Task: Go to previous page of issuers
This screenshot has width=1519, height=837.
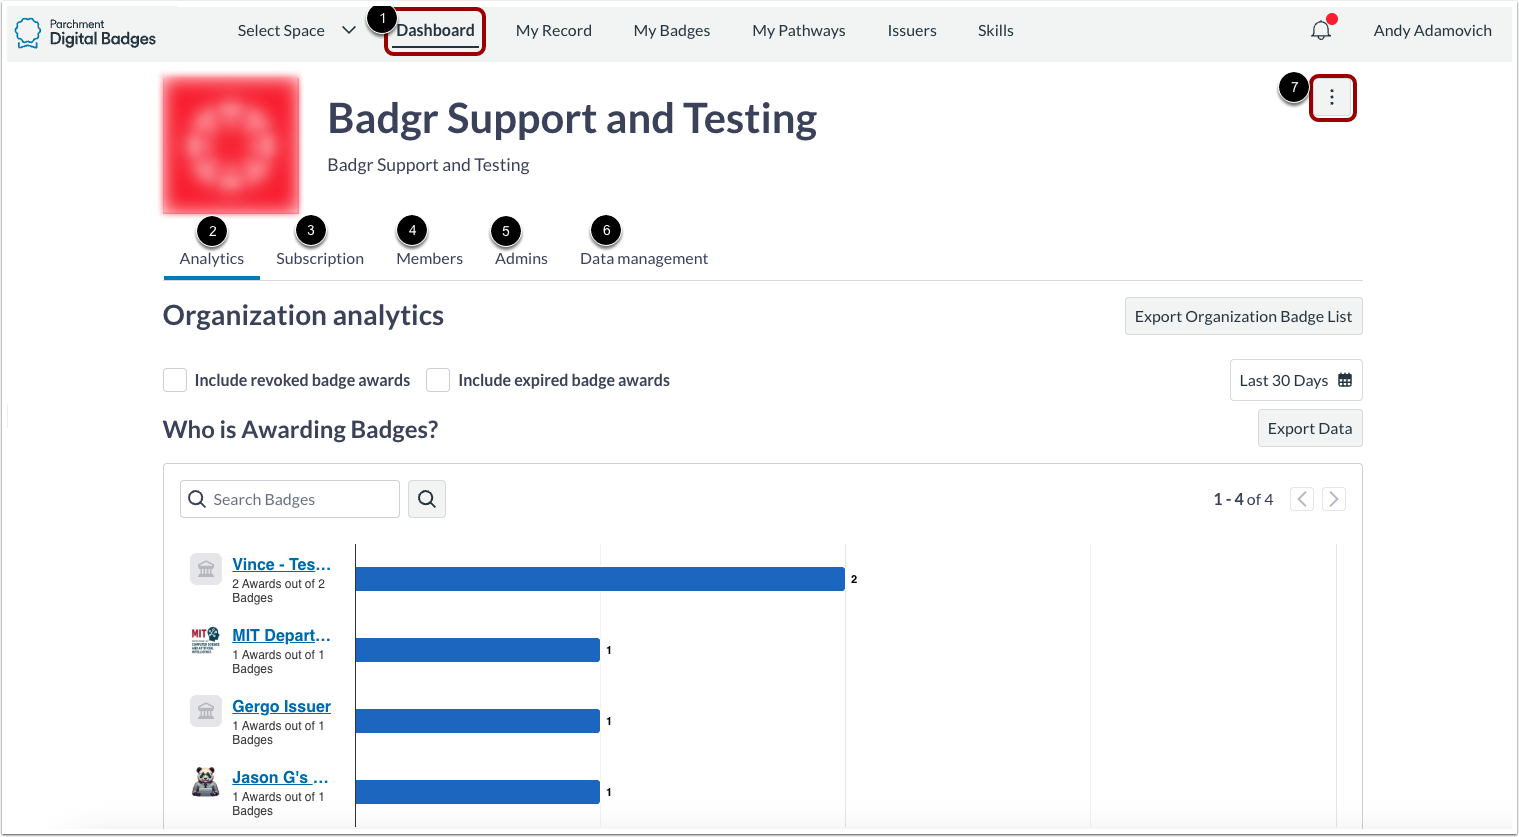Action: point(1302,499)
